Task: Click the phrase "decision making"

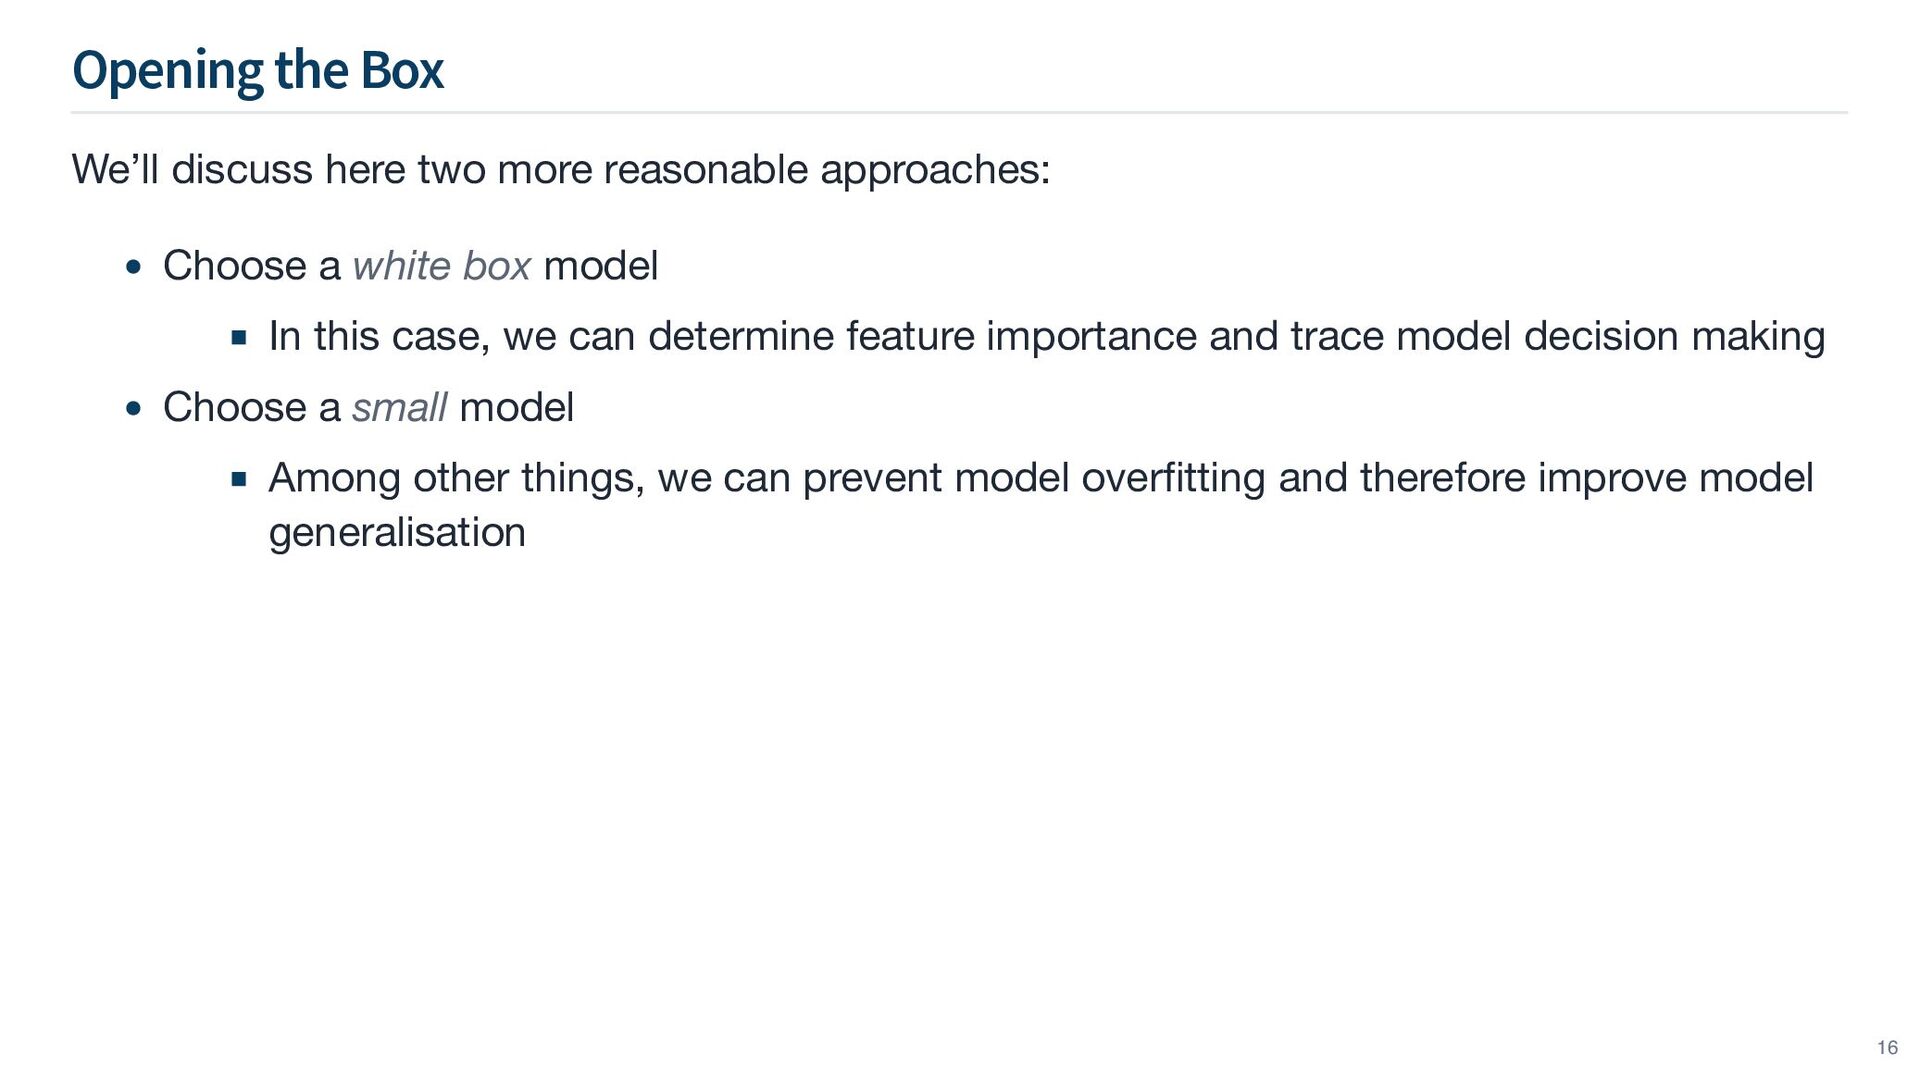Action: 1674,336
